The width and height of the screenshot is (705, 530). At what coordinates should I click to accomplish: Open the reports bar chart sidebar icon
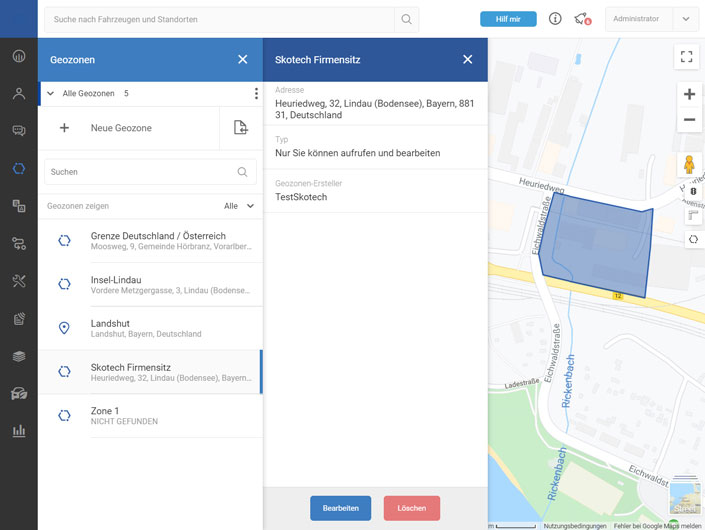click(18, 431)
